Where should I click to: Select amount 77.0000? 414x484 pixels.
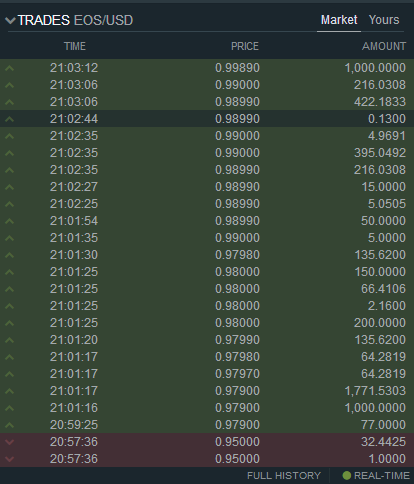point(383,425)
